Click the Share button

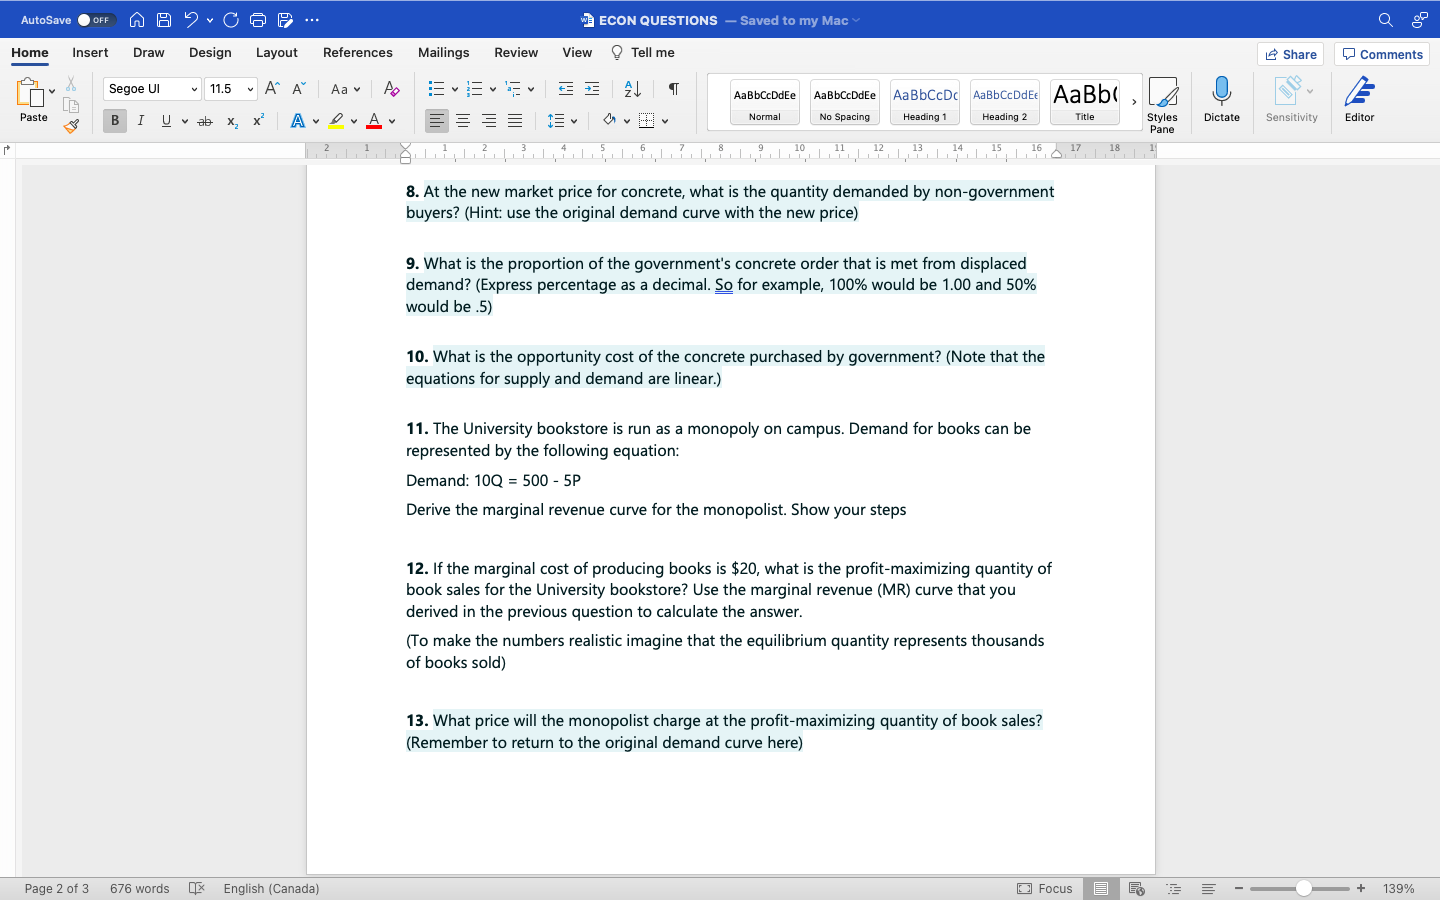coord(1290,54)
